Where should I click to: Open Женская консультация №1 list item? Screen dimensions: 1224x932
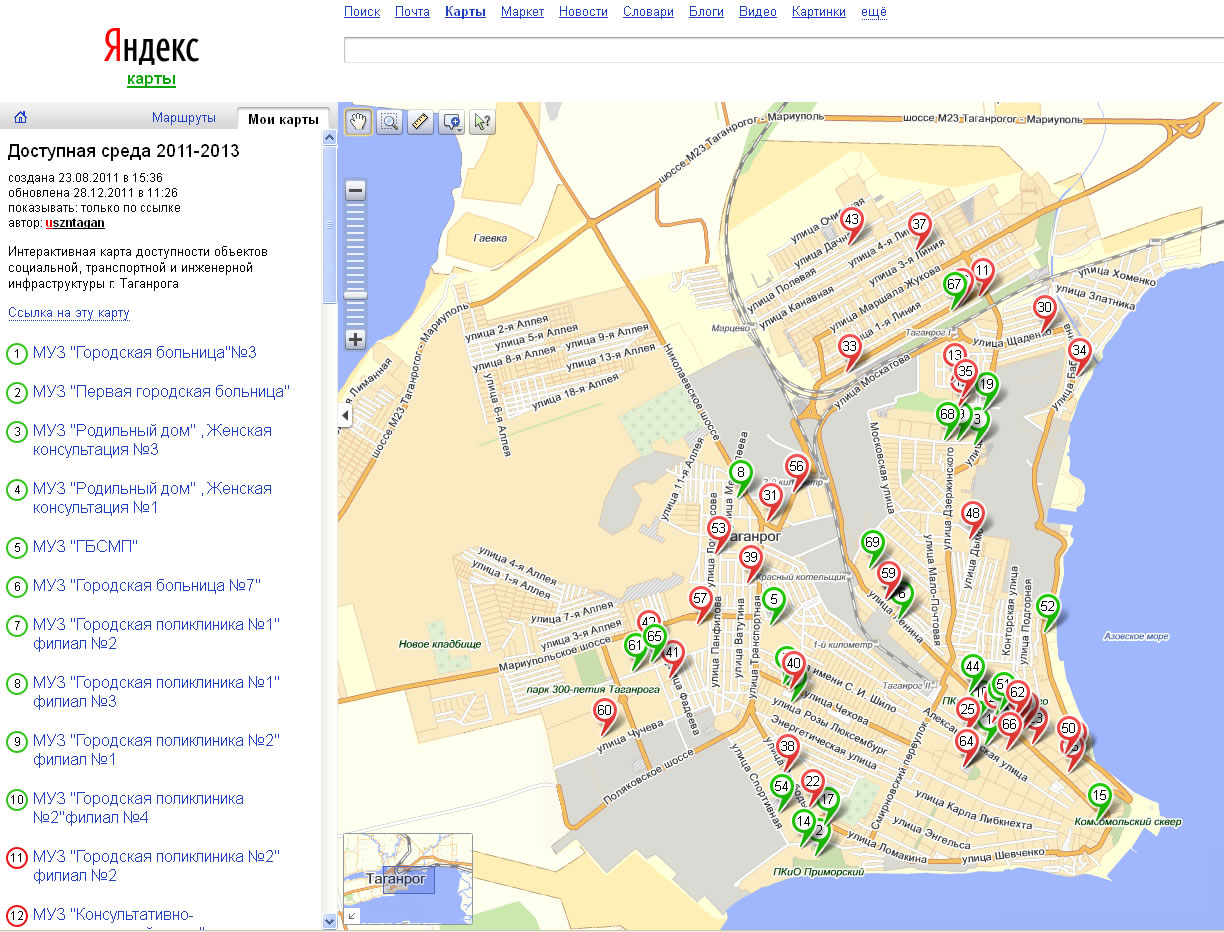(x=152, y=498)
